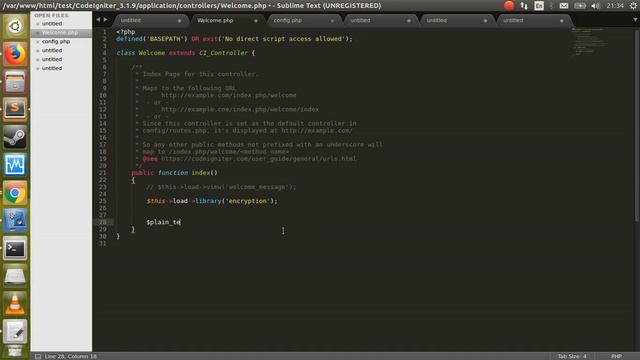Close config.php from sidebar close icon
This screenshot has width=640, height=360.
(38, 42)
